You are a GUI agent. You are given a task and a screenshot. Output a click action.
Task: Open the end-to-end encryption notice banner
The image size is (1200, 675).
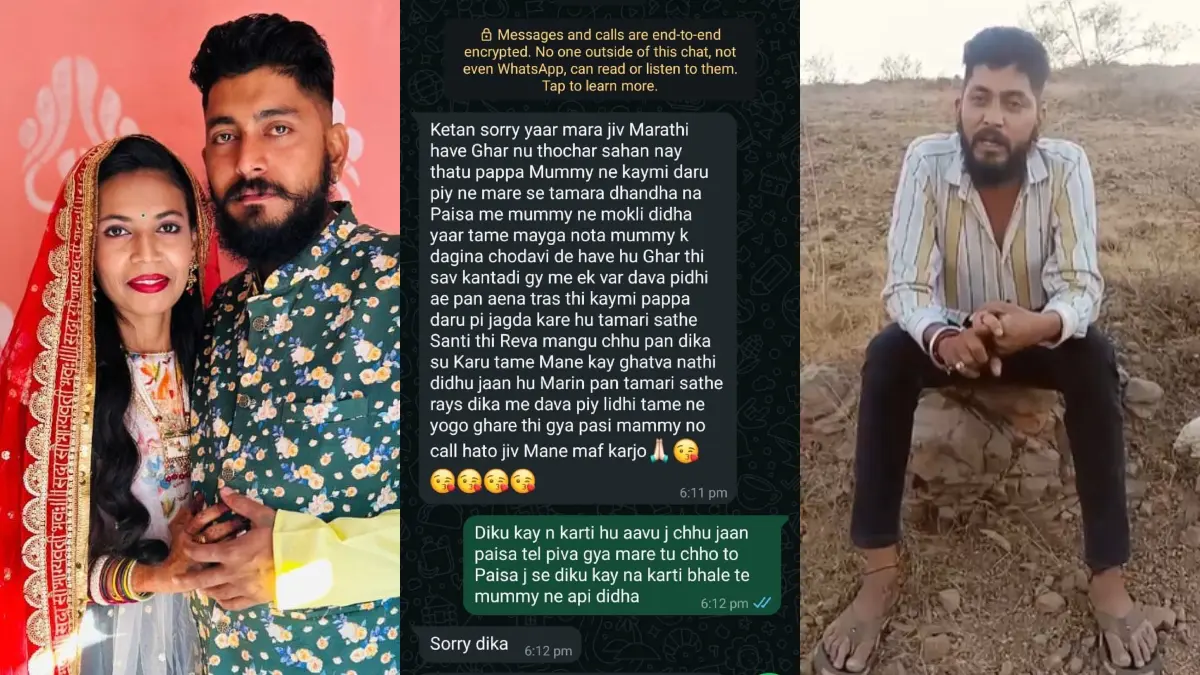[600, 60]
